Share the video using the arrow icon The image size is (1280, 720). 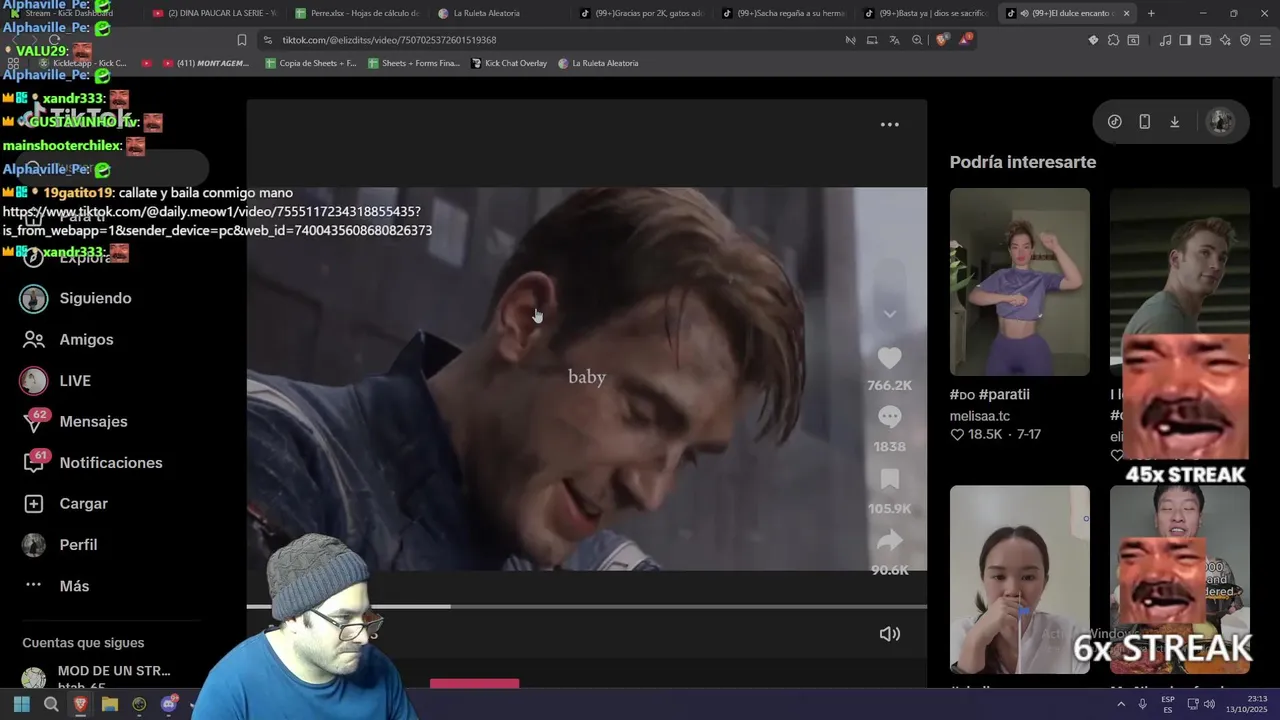click(889, 541)
